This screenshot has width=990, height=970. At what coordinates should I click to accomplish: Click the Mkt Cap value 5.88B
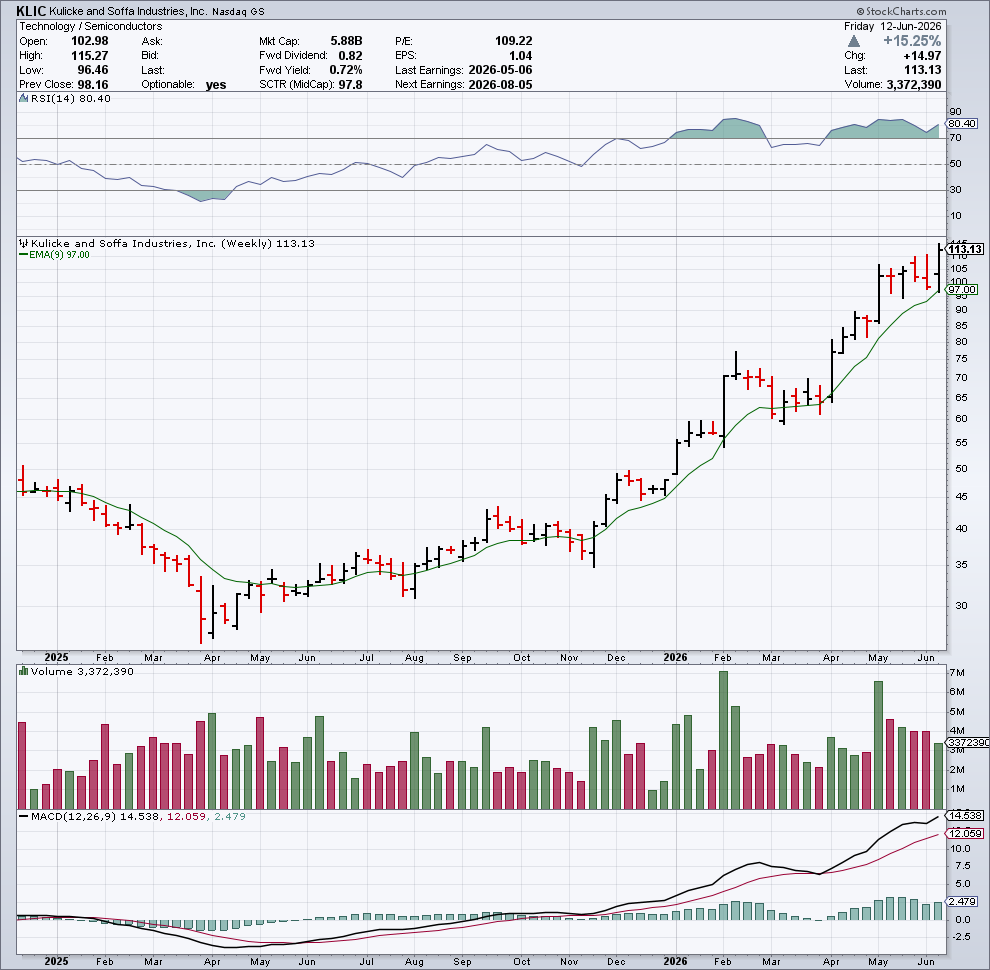tap(346, 41)
